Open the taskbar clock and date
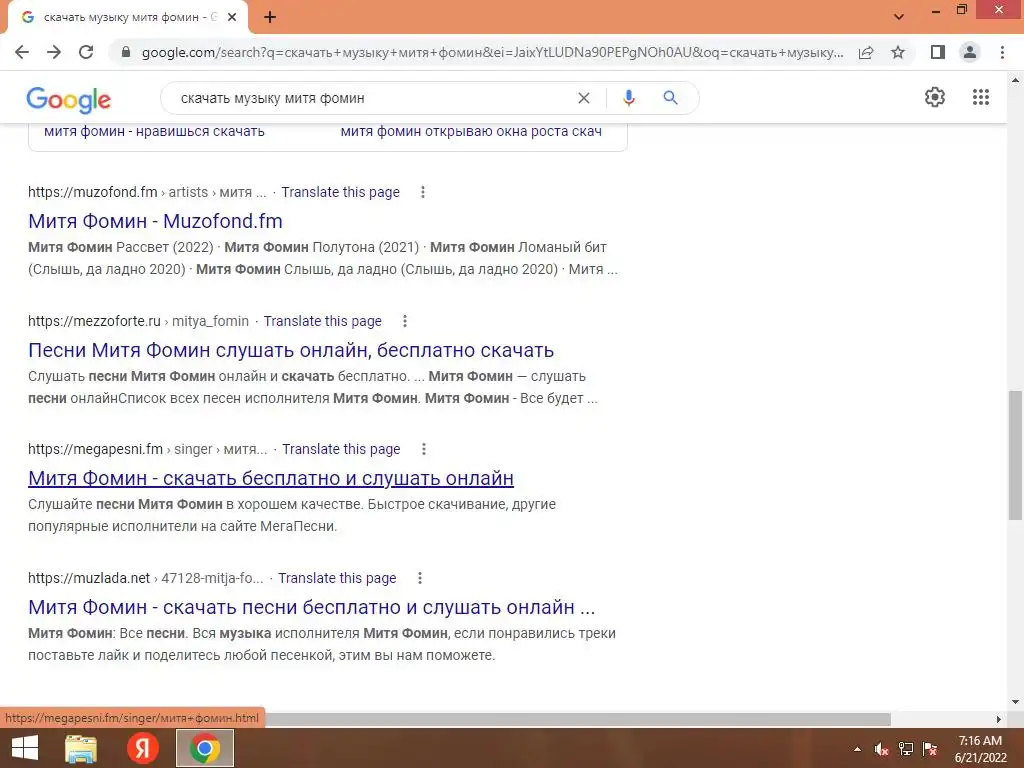This screenshot has height=768, width=1024. pyautogui.click(x=980, y=749)
